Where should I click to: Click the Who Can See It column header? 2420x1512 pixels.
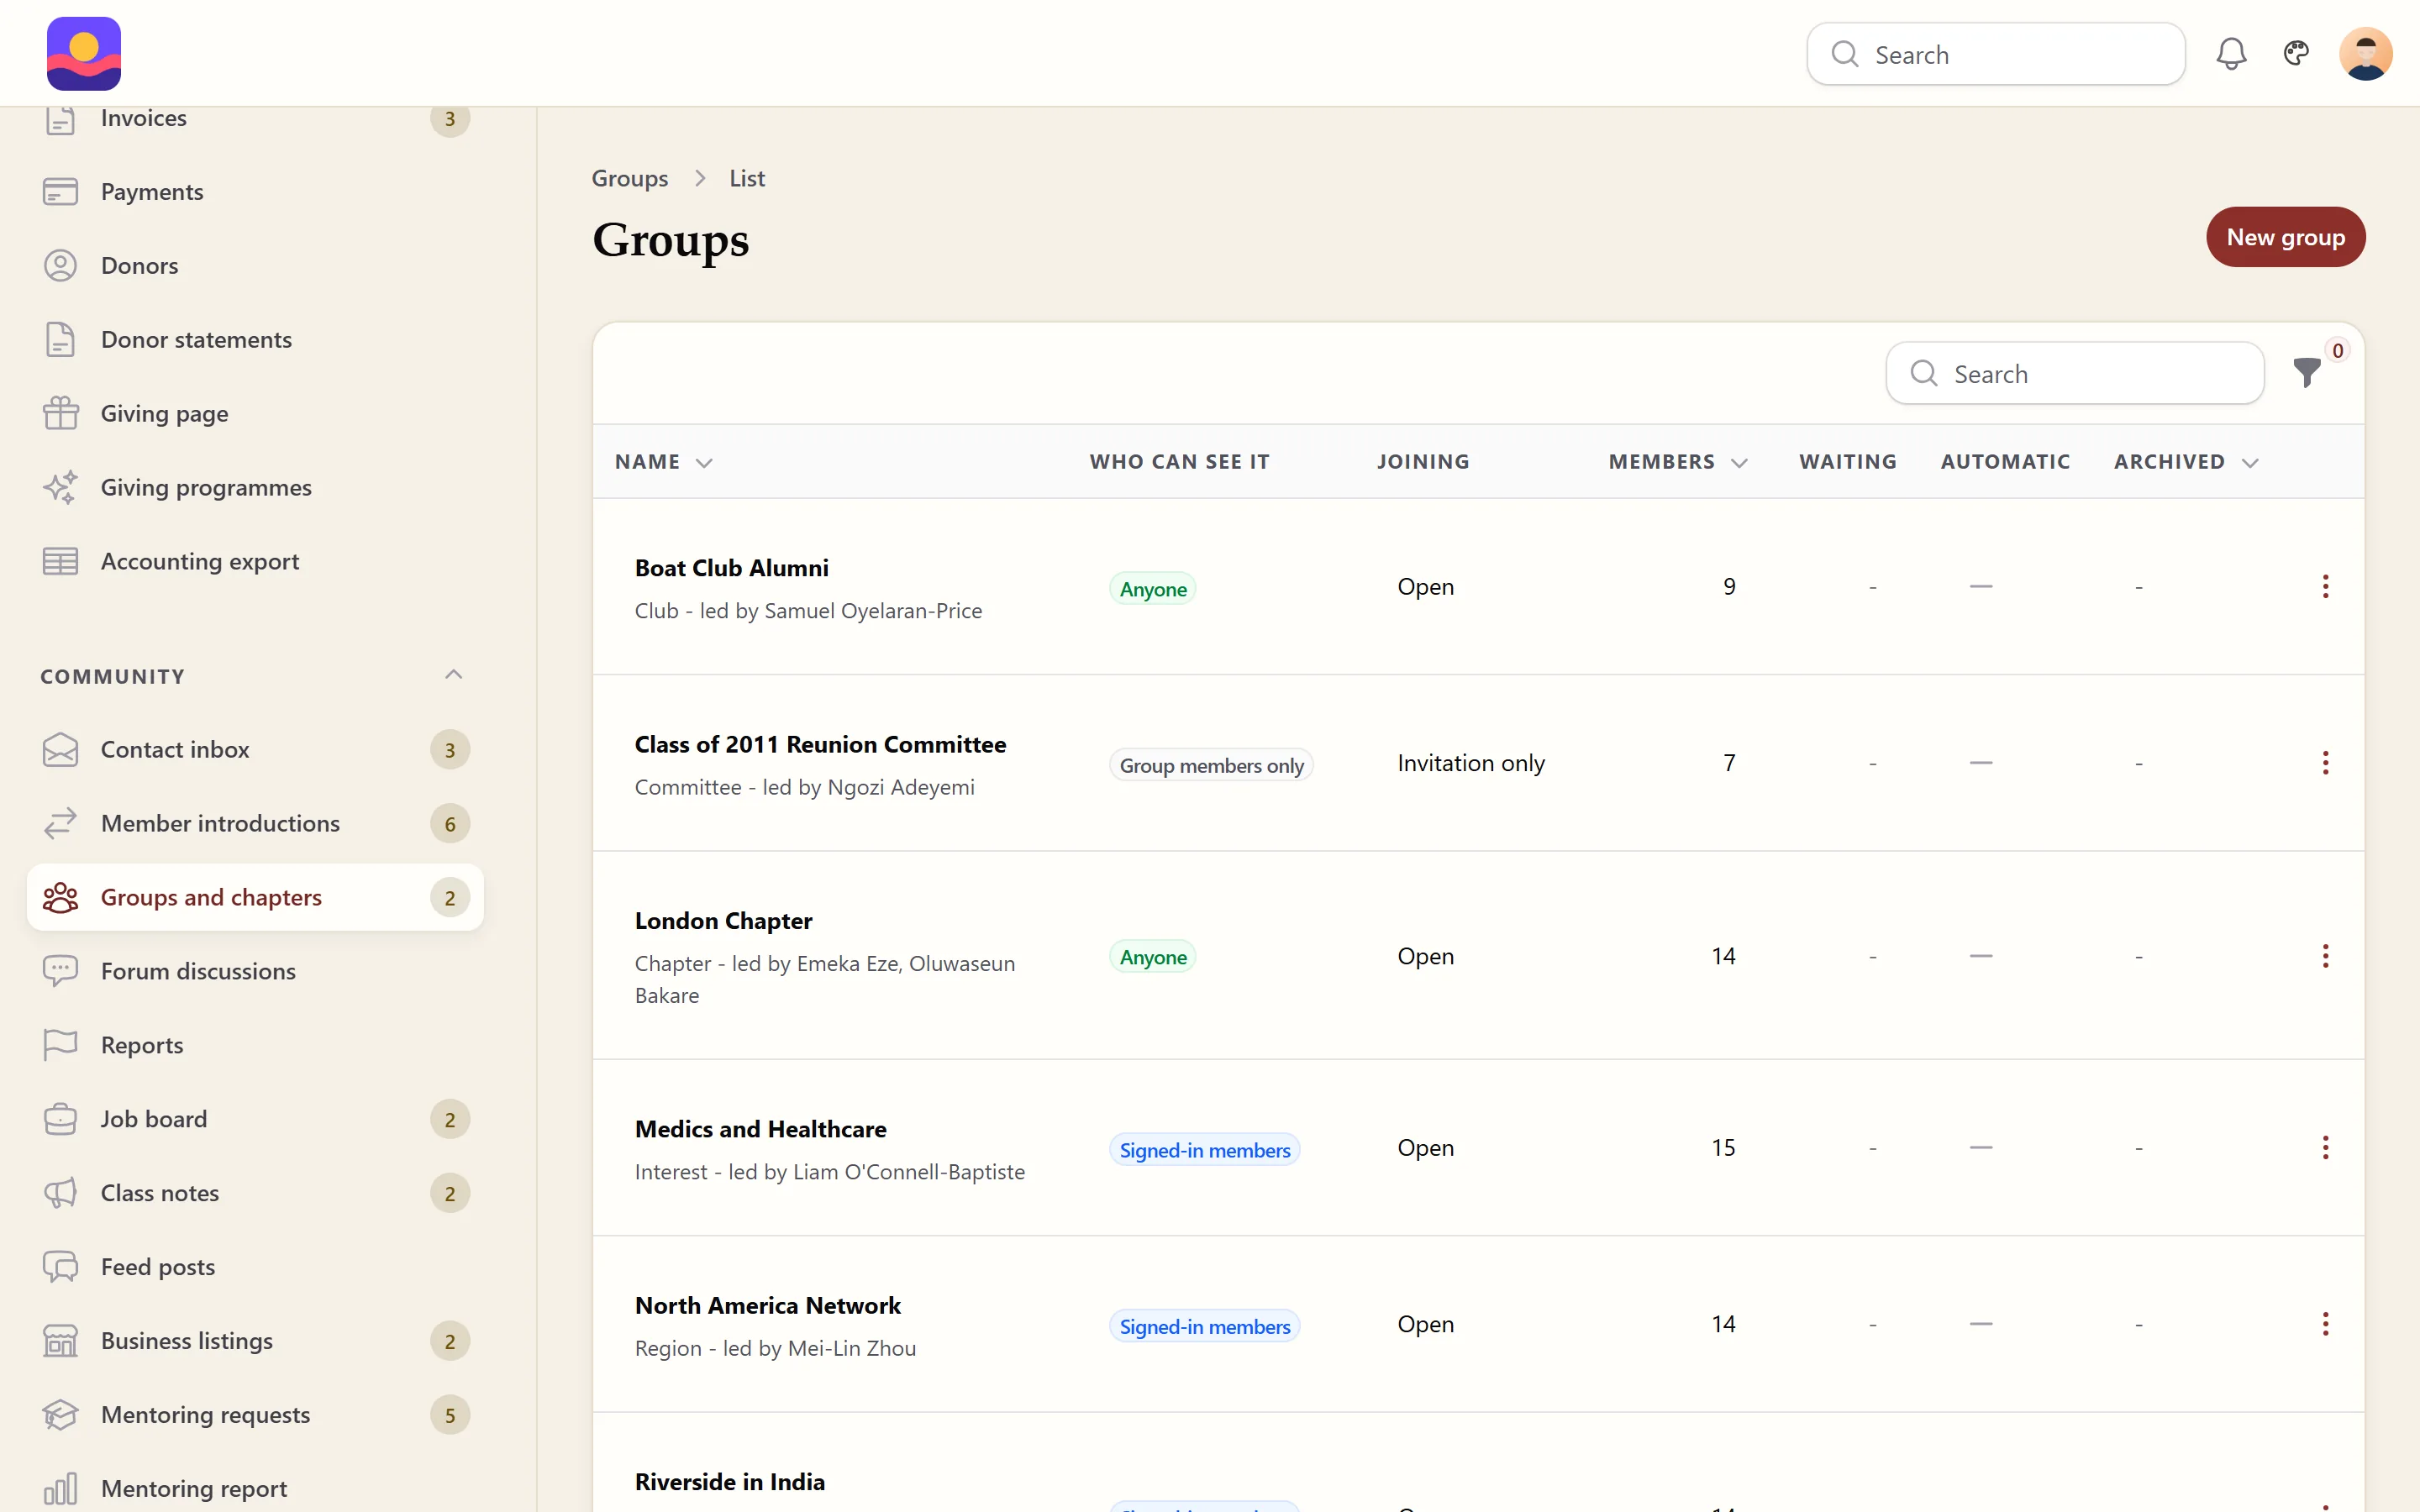click(1179, 462)
